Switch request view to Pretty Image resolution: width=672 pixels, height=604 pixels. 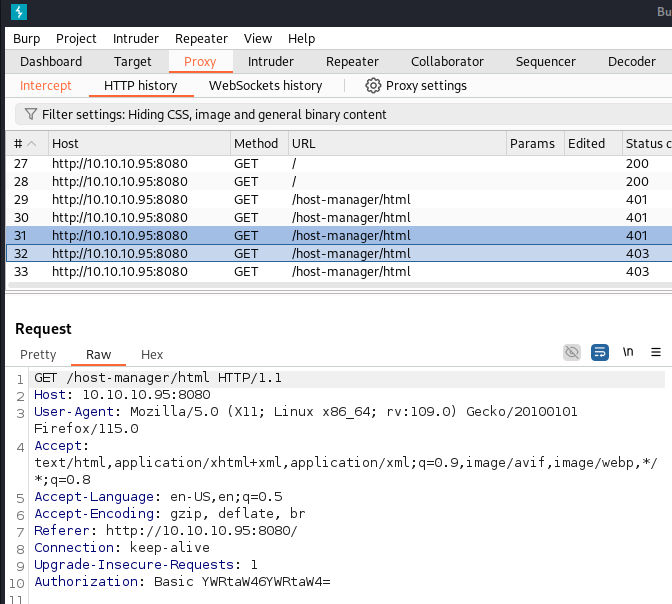pyautogui.click(x=38, y=354)
